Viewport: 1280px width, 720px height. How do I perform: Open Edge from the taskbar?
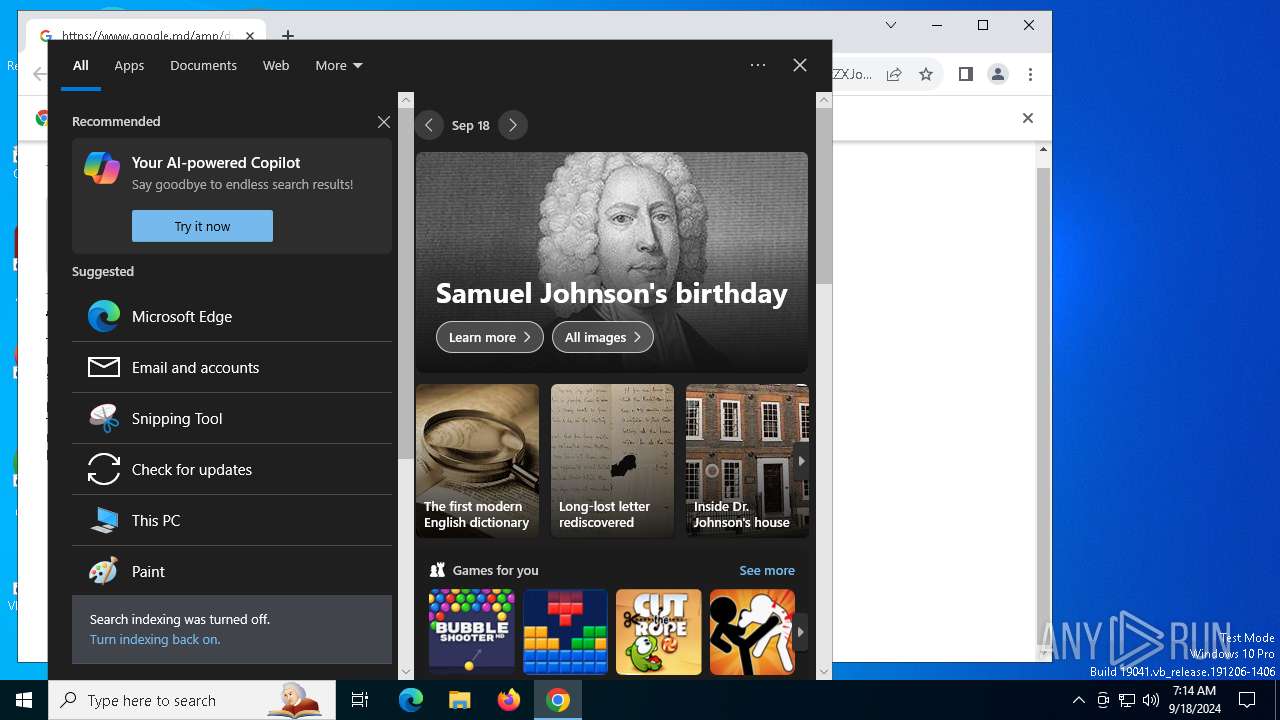[411, 700]
